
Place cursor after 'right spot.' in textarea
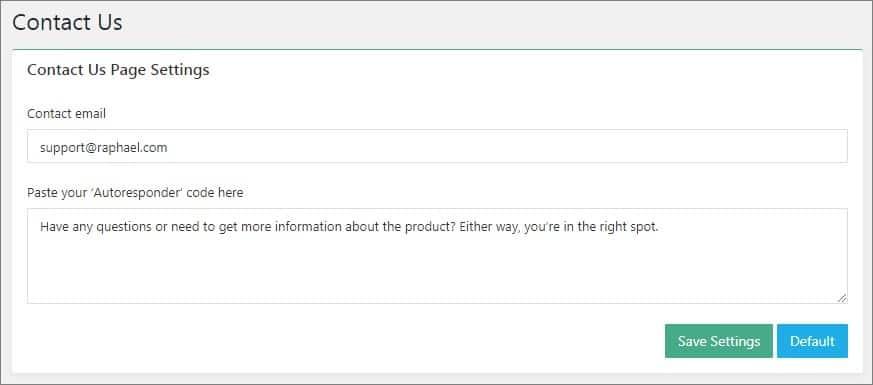(660, 227)
